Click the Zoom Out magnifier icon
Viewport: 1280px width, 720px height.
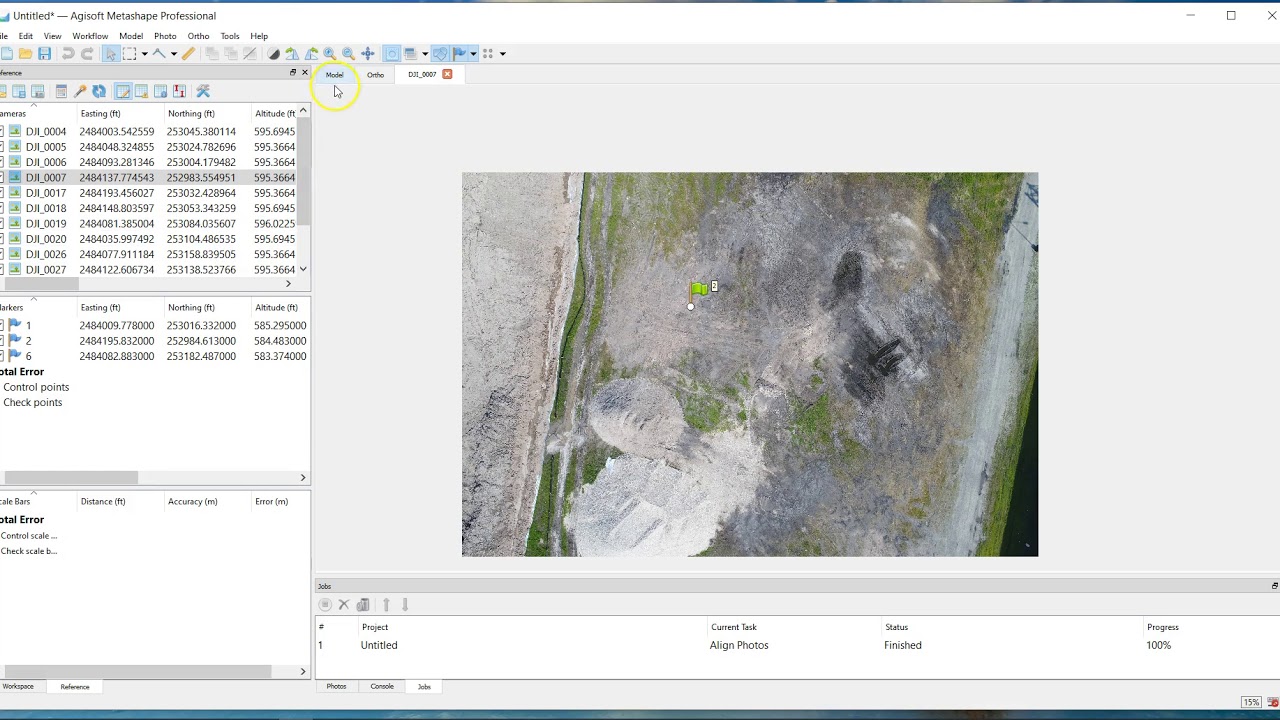pos(348,54)
